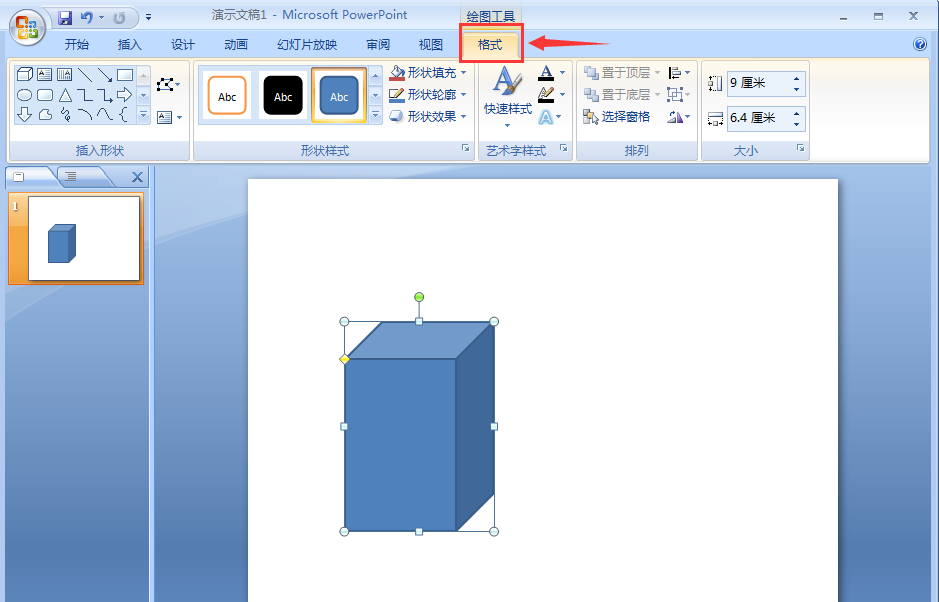This screenshot has width=939, height=602.
Task: Open the 幻灯片放映 ribbon tab
Action: [307, 45]
